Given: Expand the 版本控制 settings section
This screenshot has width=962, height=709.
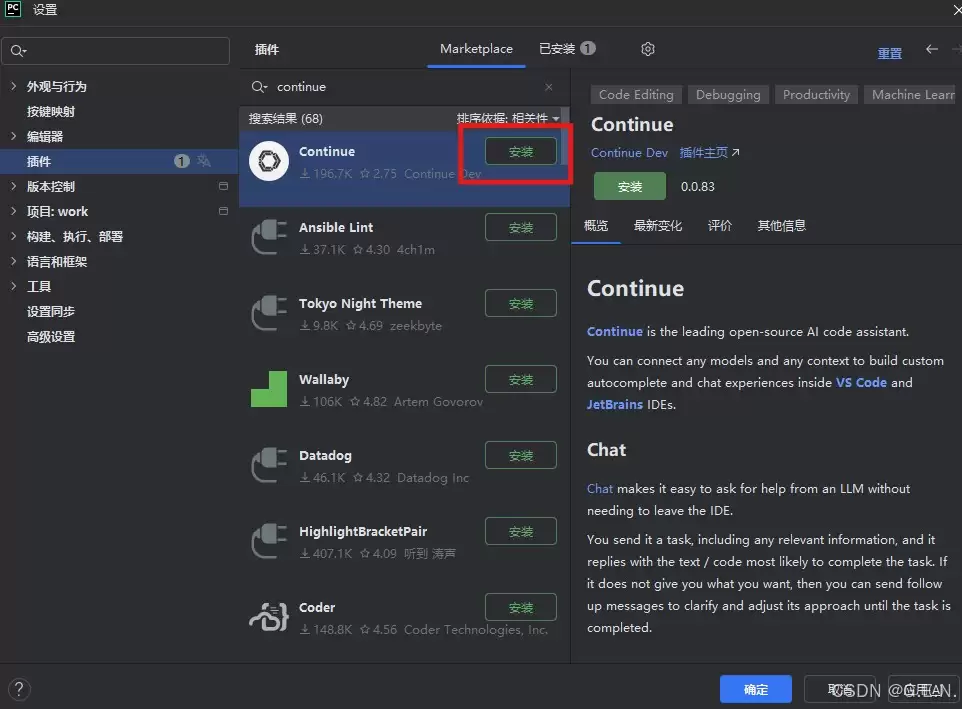Looking at the screenshot, I should tap(13, 186).
